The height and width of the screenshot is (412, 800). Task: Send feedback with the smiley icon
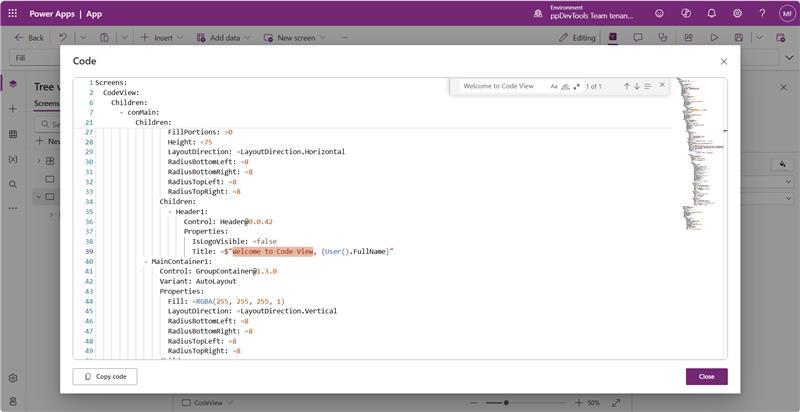[659, 14]
